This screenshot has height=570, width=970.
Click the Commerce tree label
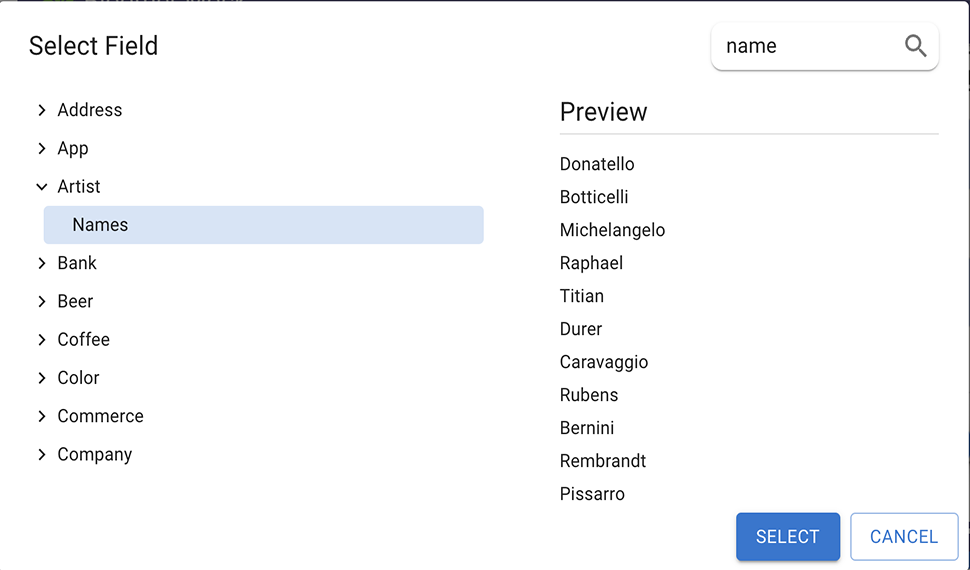(100, 416)
